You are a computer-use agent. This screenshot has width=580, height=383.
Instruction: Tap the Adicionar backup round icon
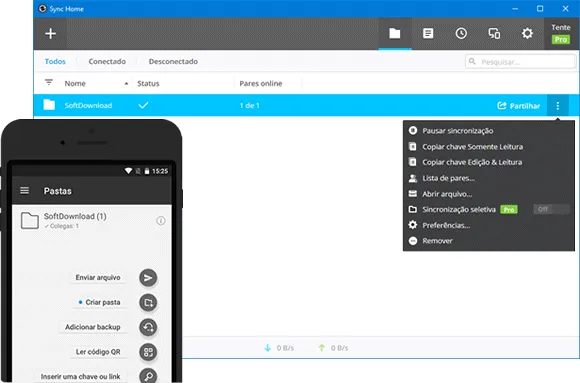(x=148, y=327)
